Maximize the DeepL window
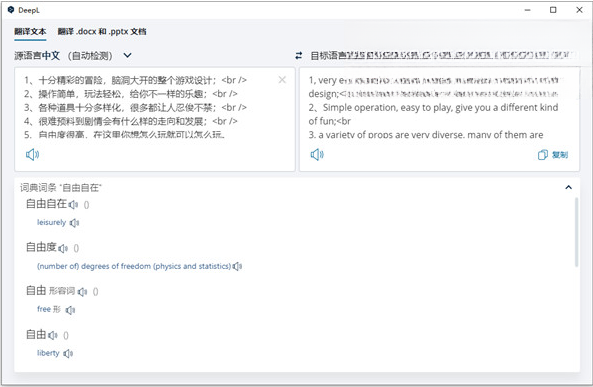 [553, 10]
